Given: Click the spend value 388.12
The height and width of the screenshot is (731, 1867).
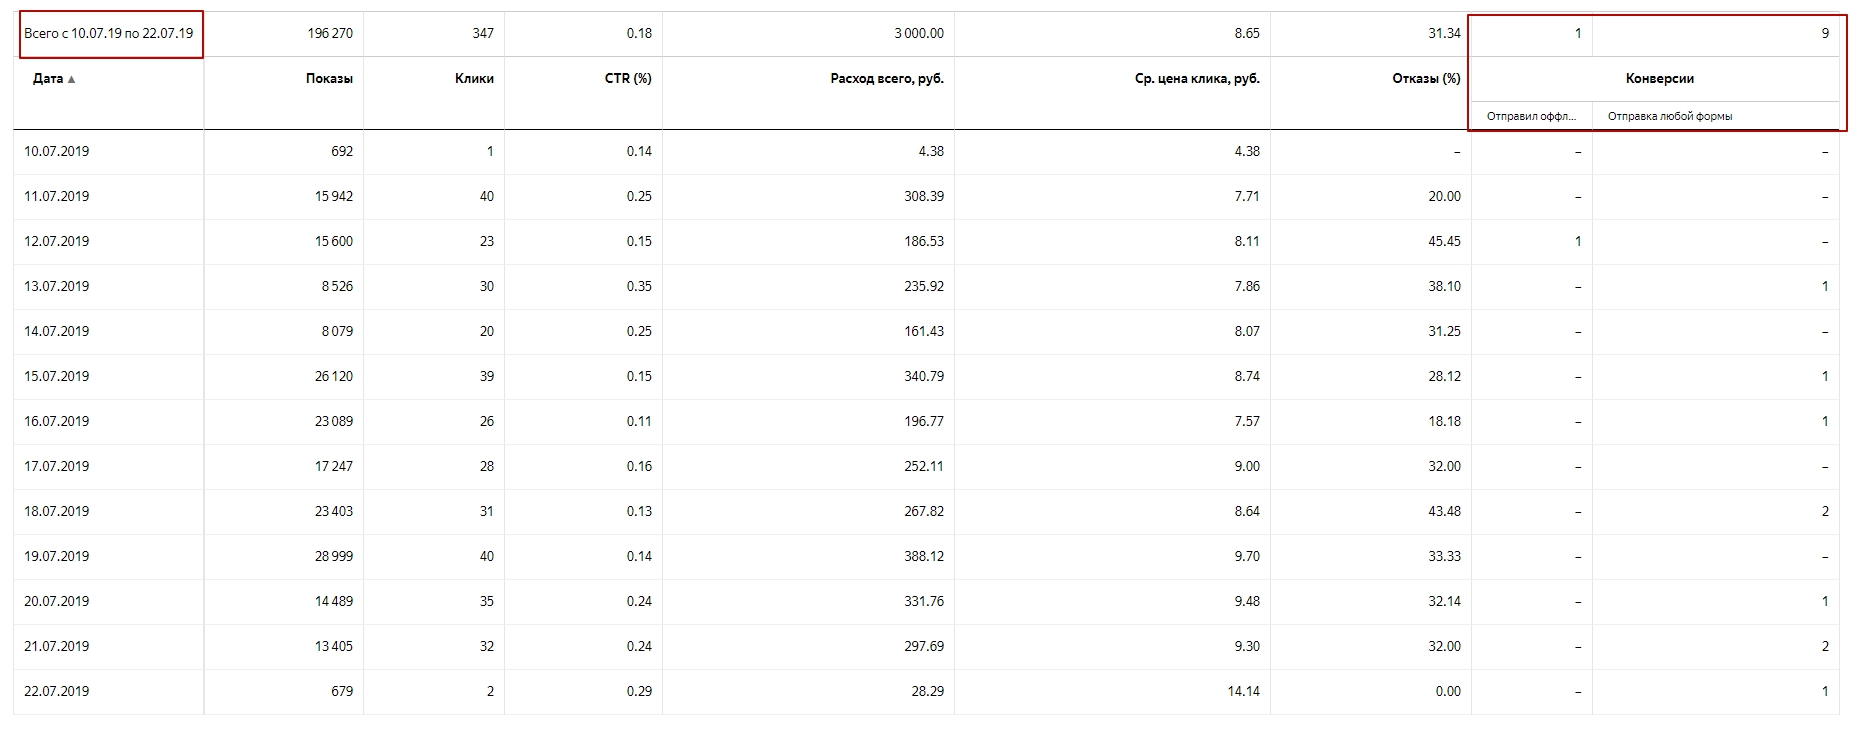Looking at the screenshot, I should pos(924,556).
